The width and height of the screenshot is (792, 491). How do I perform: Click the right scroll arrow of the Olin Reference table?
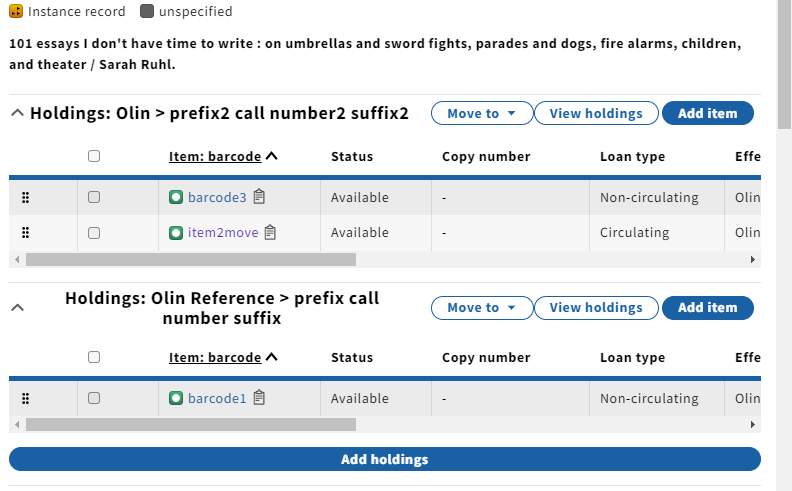coord(753,424)
